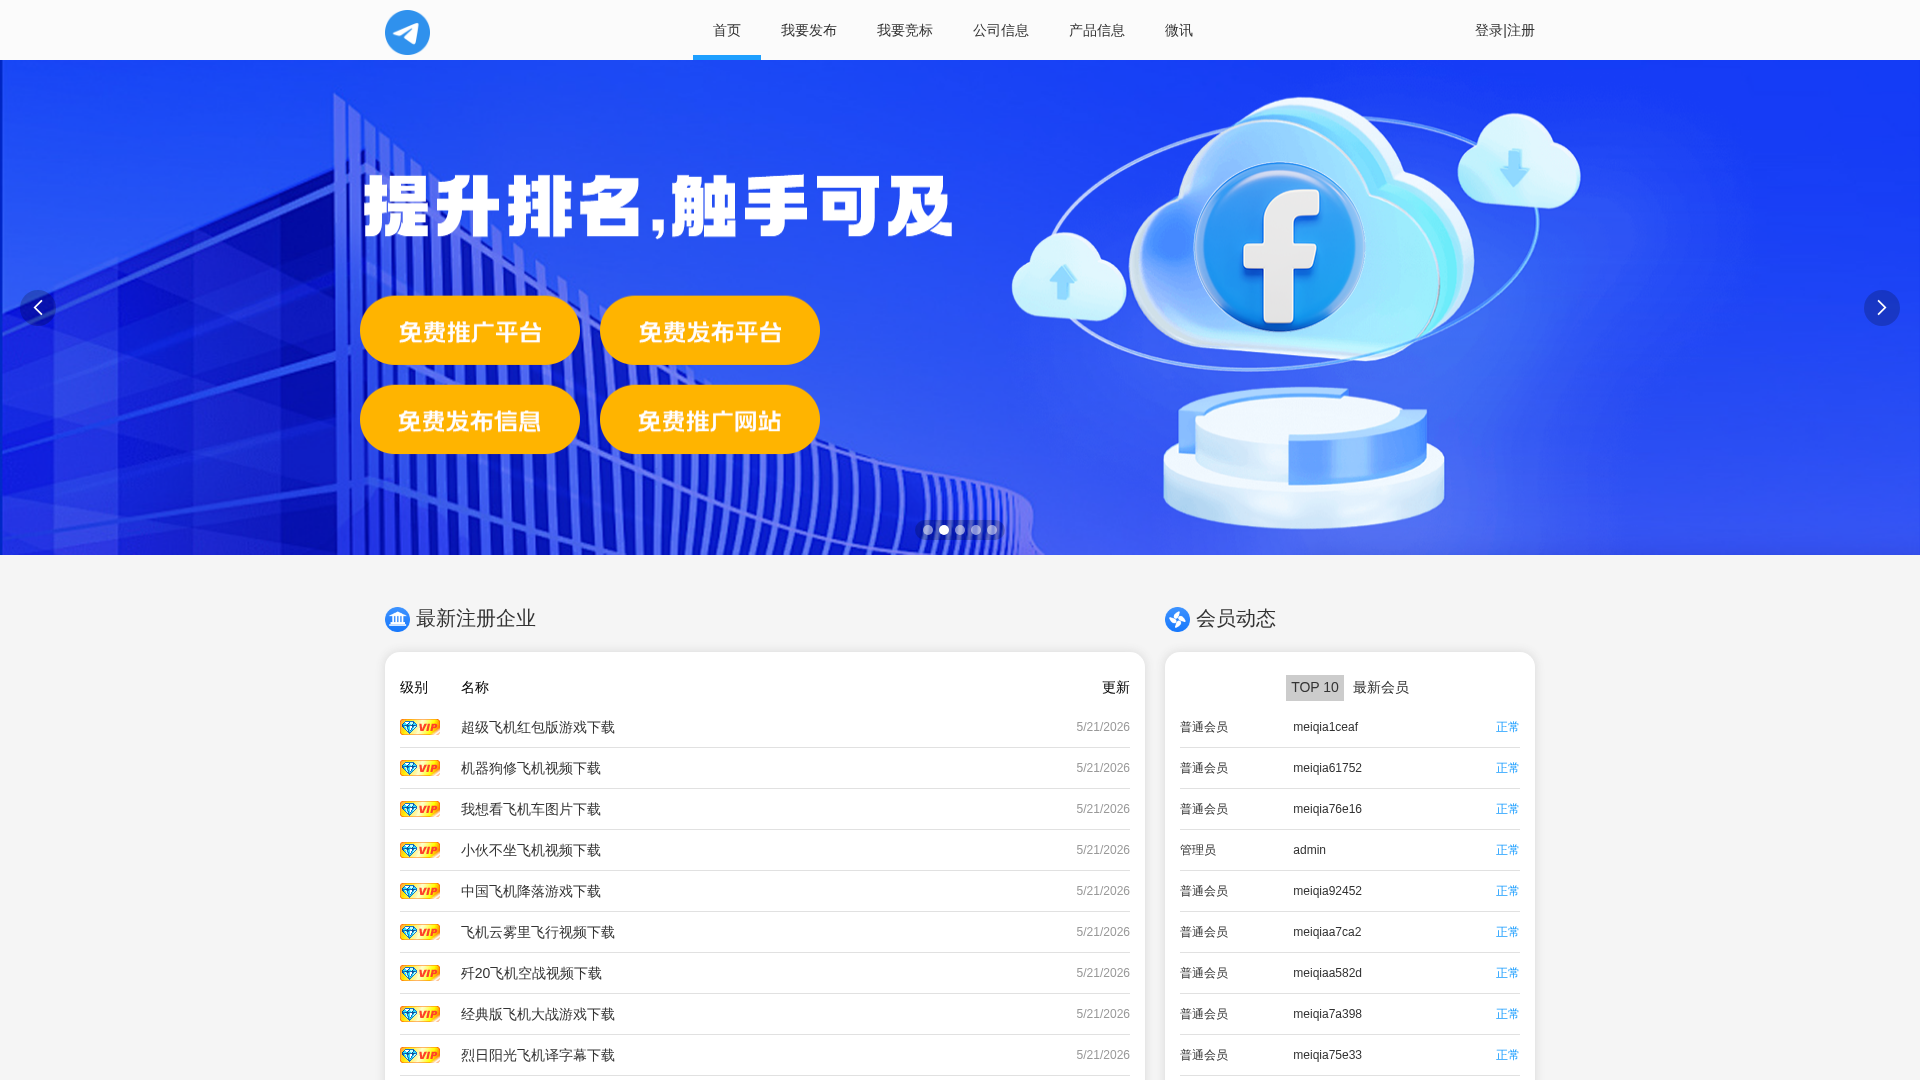The height and width of the screenshot is (1080, 1920).
Task: Open the 微讯 menu item
Action: click(x=1179, y=30)
